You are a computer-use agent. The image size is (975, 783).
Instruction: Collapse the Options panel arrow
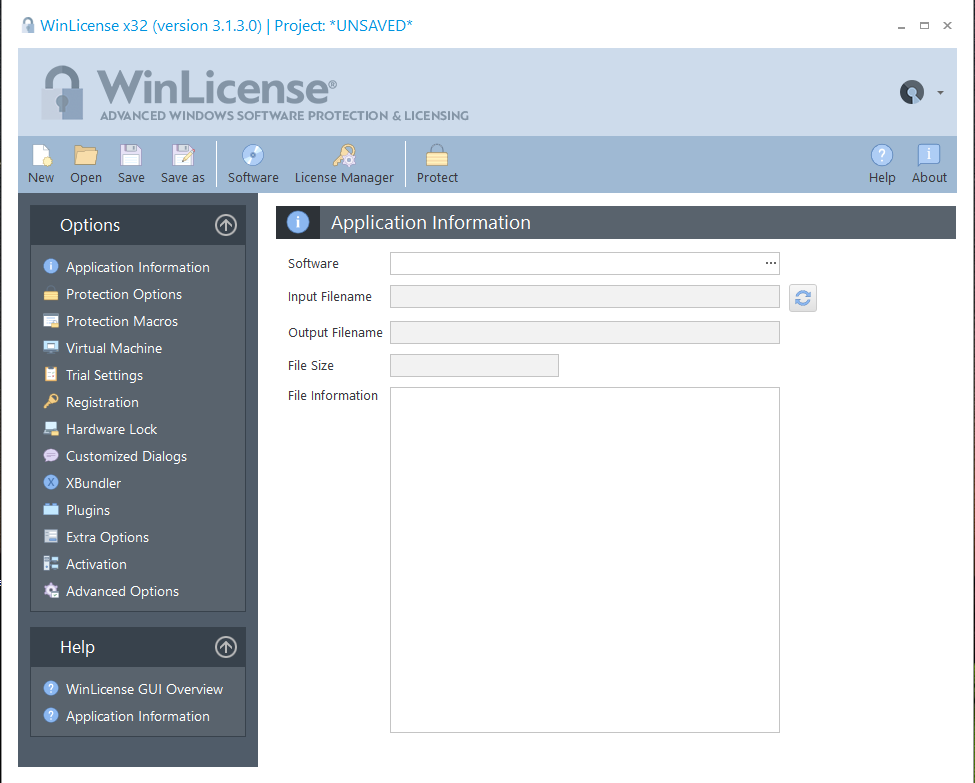click(226, 225)
